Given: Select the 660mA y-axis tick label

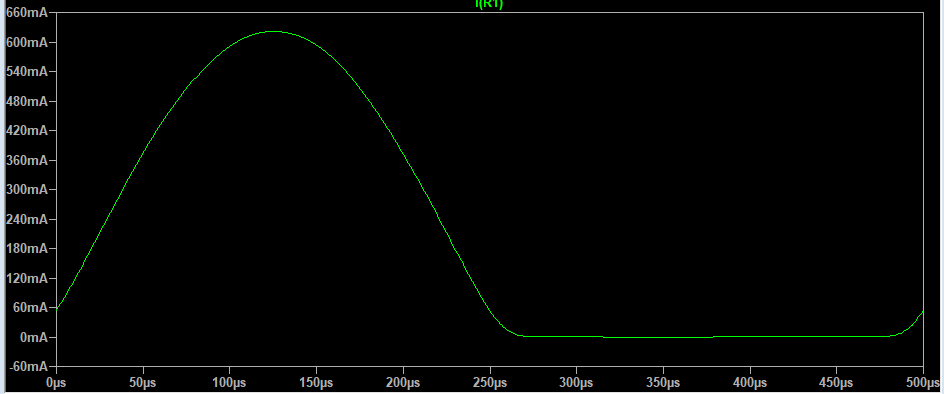Looking at the screenshot, I should coord(26,13).
